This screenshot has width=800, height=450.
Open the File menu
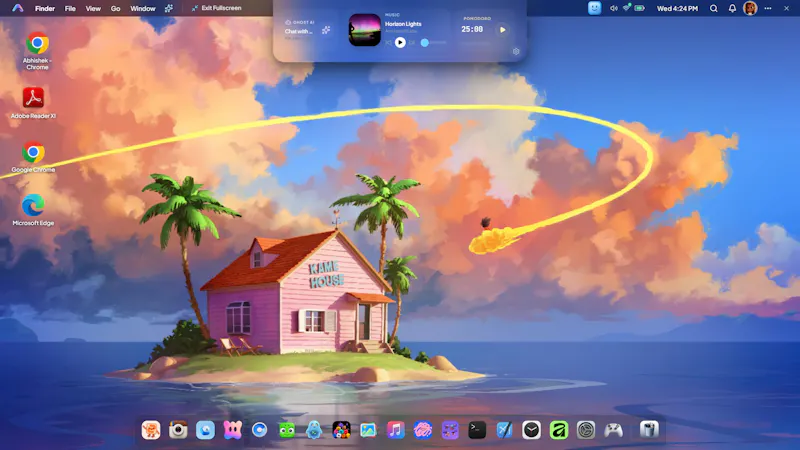tap(70, 8)
